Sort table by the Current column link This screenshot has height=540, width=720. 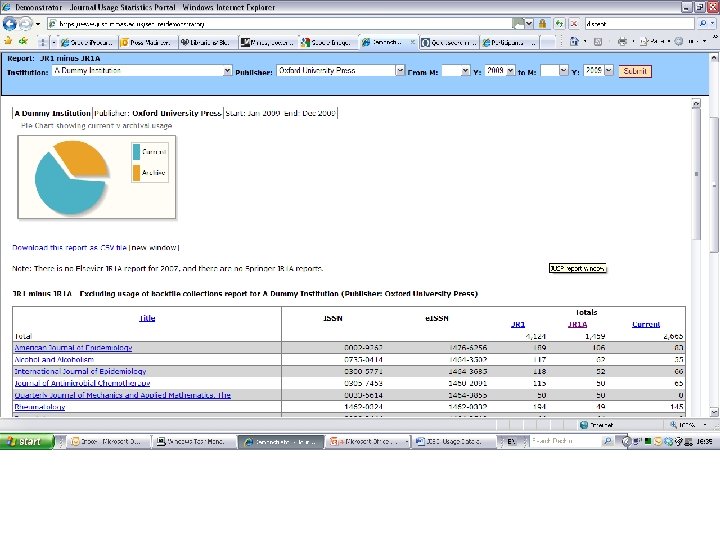click(646, 324)
